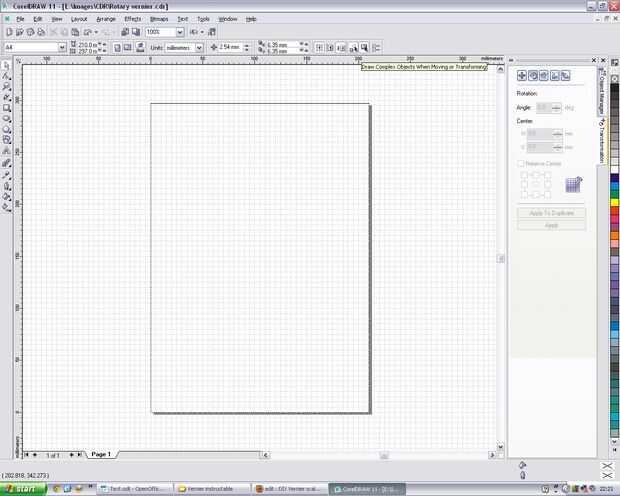Switch to OpenOffice taskbar window
Image resolution: width=620 pixels, height=496 pixels.
coord(134,489)
